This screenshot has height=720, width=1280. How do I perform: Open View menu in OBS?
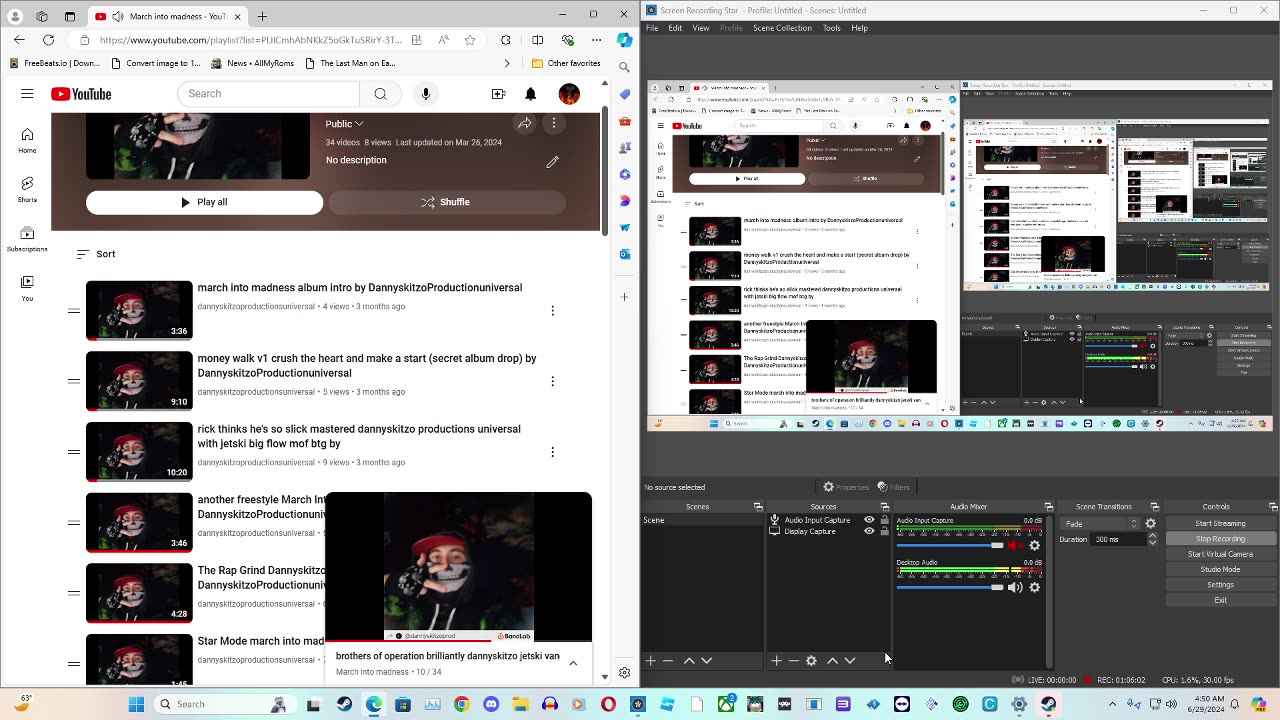click(x=701, y=28)
